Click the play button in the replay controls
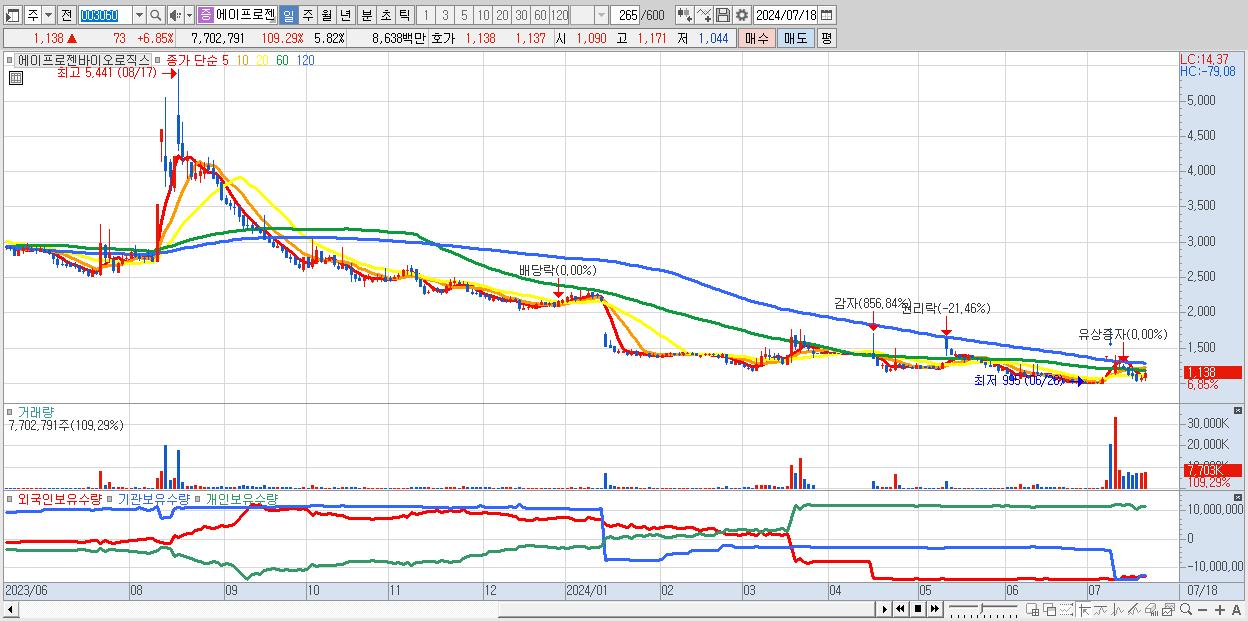Screen dimensions: 1248x621 (884, 609)
